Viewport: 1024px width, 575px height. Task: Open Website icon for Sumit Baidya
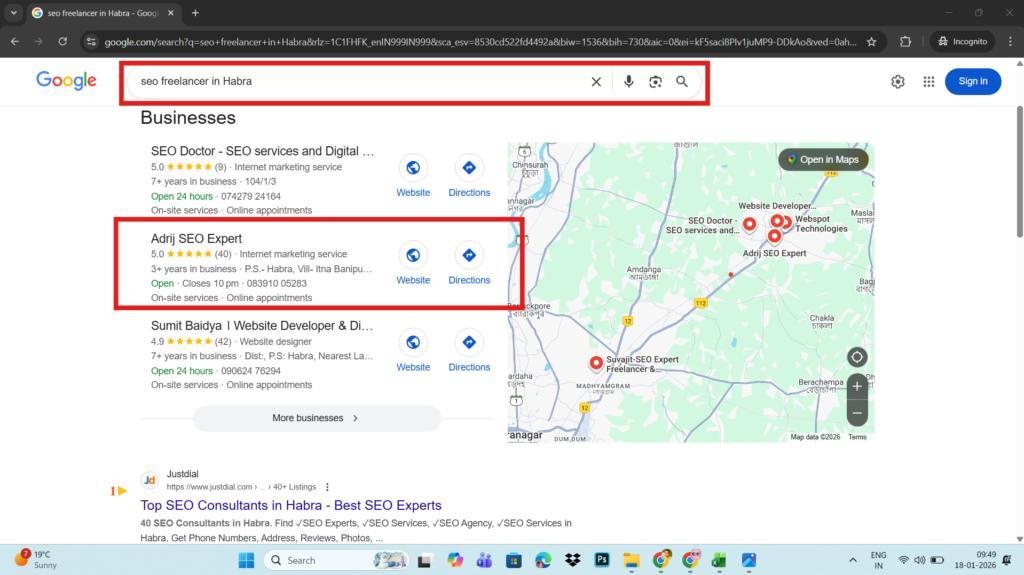pos(413,342)
